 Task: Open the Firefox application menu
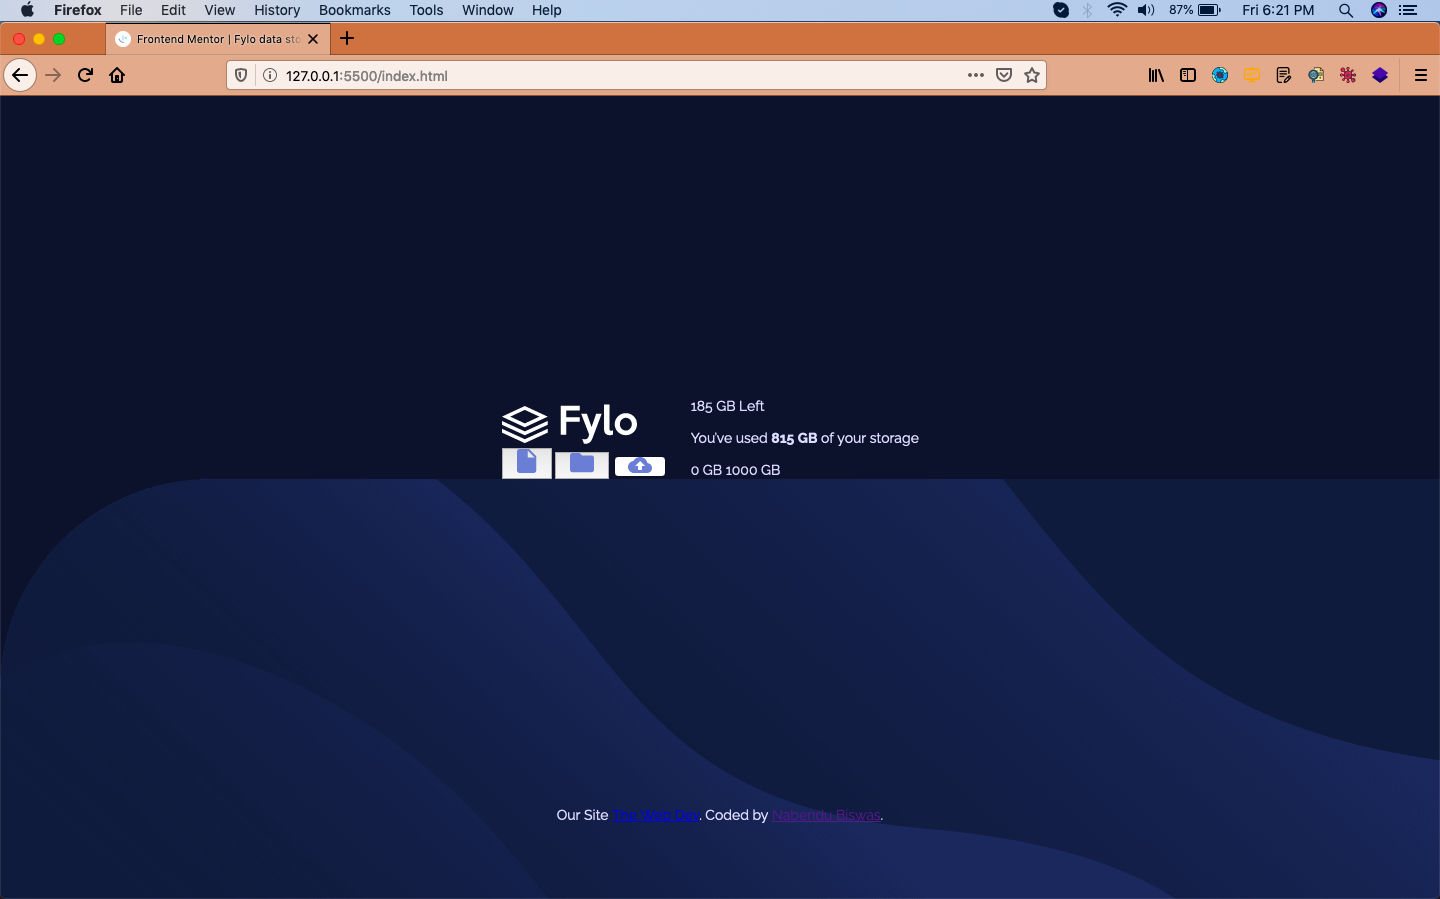(x=78, y=10)
